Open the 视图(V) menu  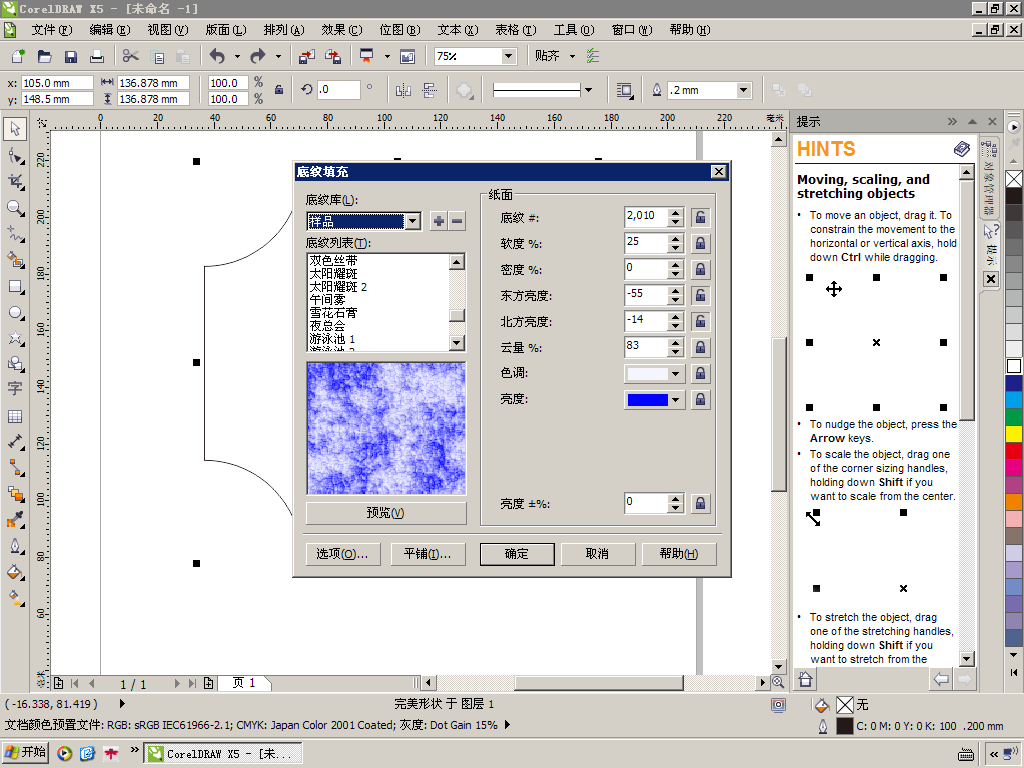coord(168,30)
